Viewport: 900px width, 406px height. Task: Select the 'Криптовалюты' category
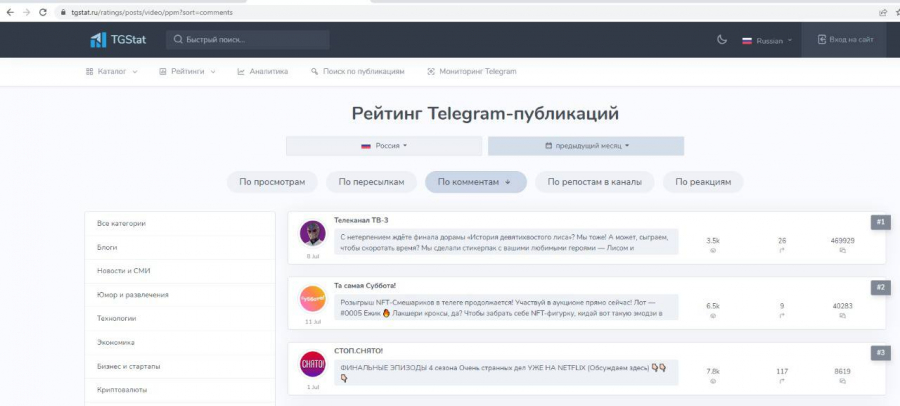coord(180,390)
